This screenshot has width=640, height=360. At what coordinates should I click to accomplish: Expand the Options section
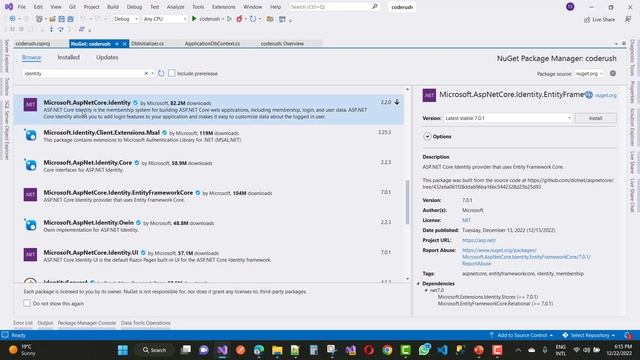click(x=427, y=136)
